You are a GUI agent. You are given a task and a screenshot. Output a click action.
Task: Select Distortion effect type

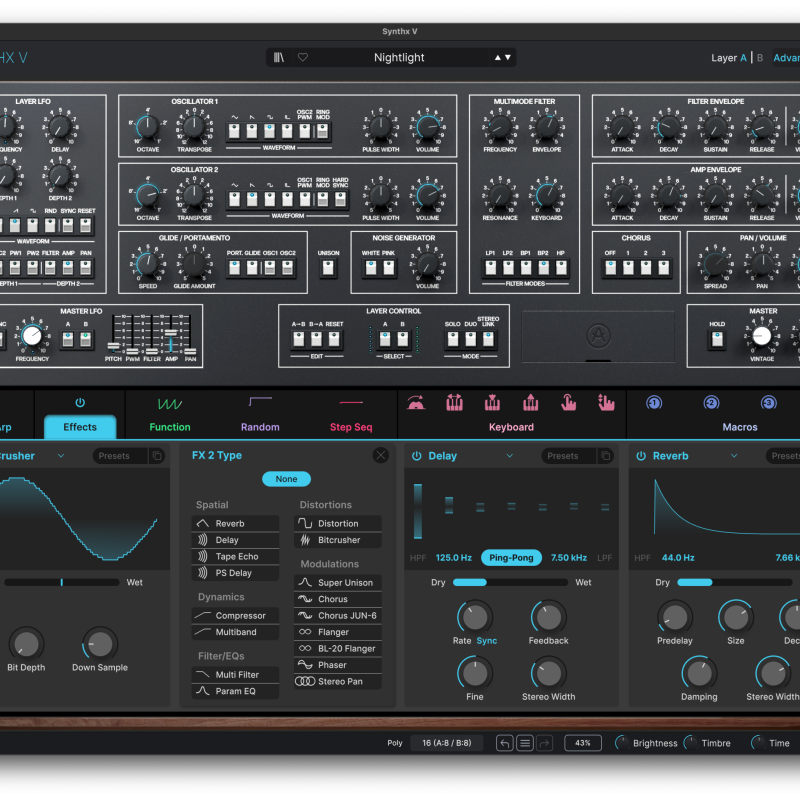click(x=338, y=523)
